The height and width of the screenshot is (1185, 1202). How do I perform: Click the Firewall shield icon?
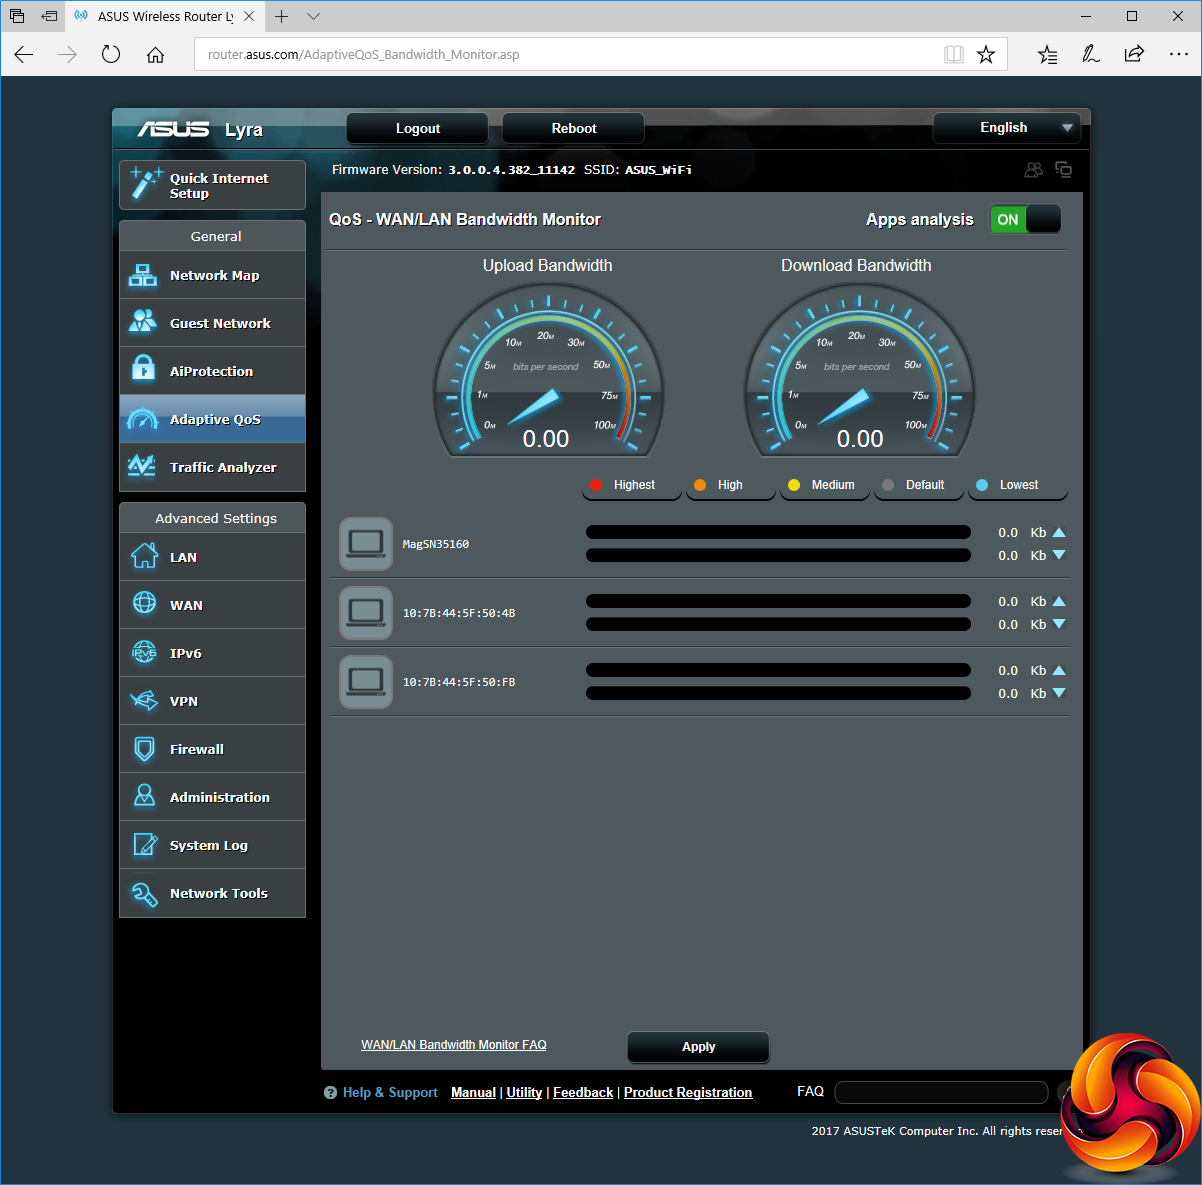click(x=144, y=748)
